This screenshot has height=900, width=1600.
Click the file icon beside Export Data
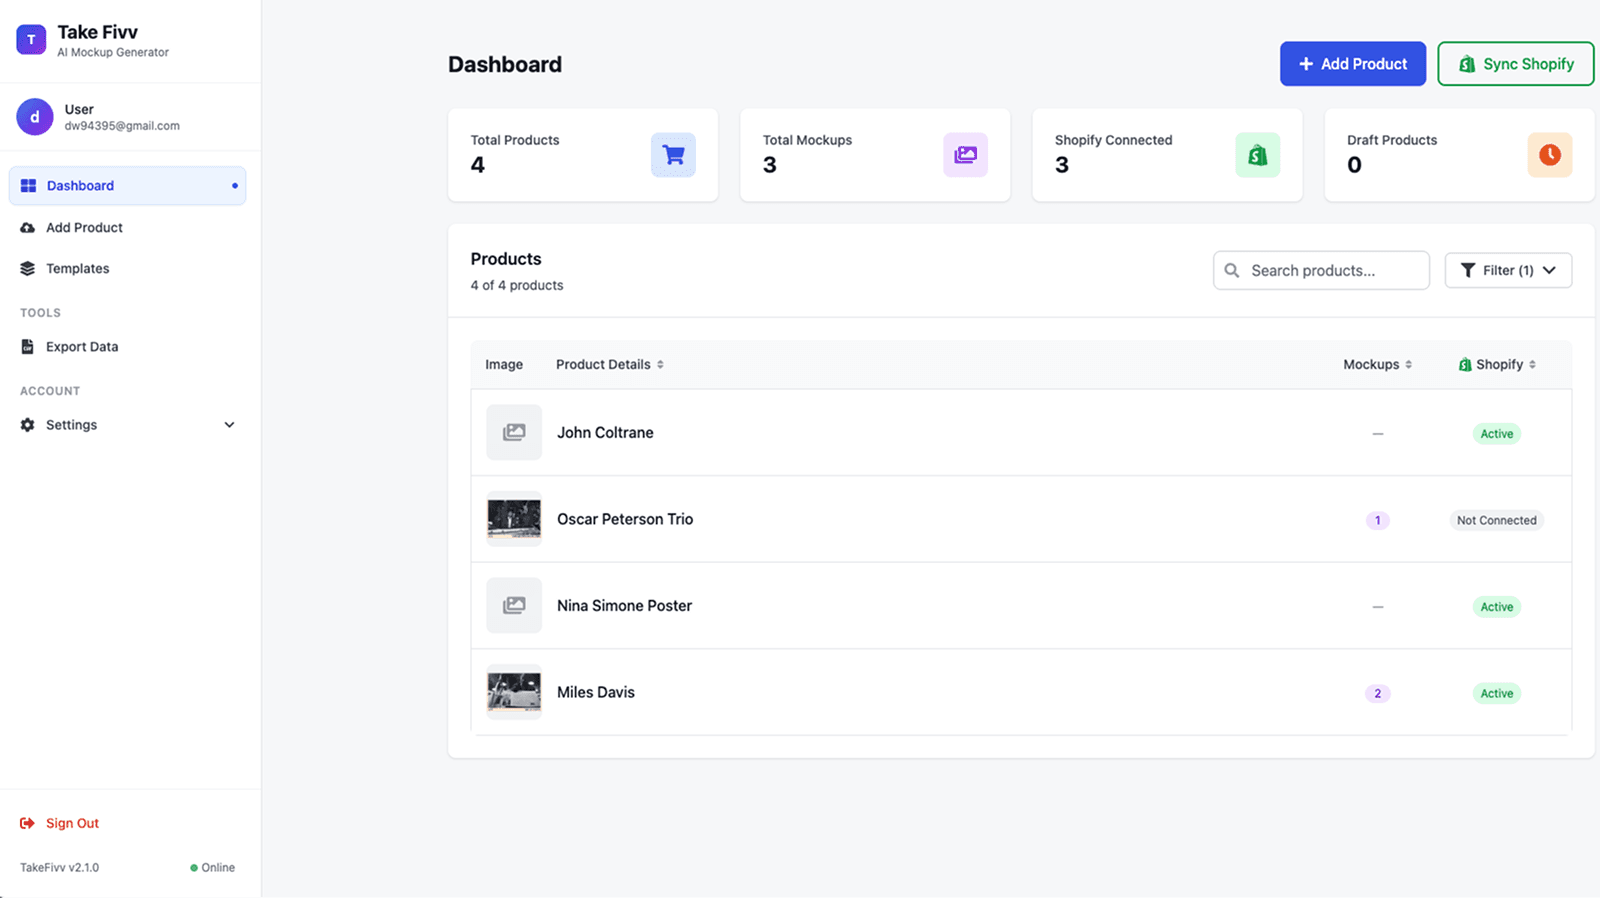[x=27, y=347]
